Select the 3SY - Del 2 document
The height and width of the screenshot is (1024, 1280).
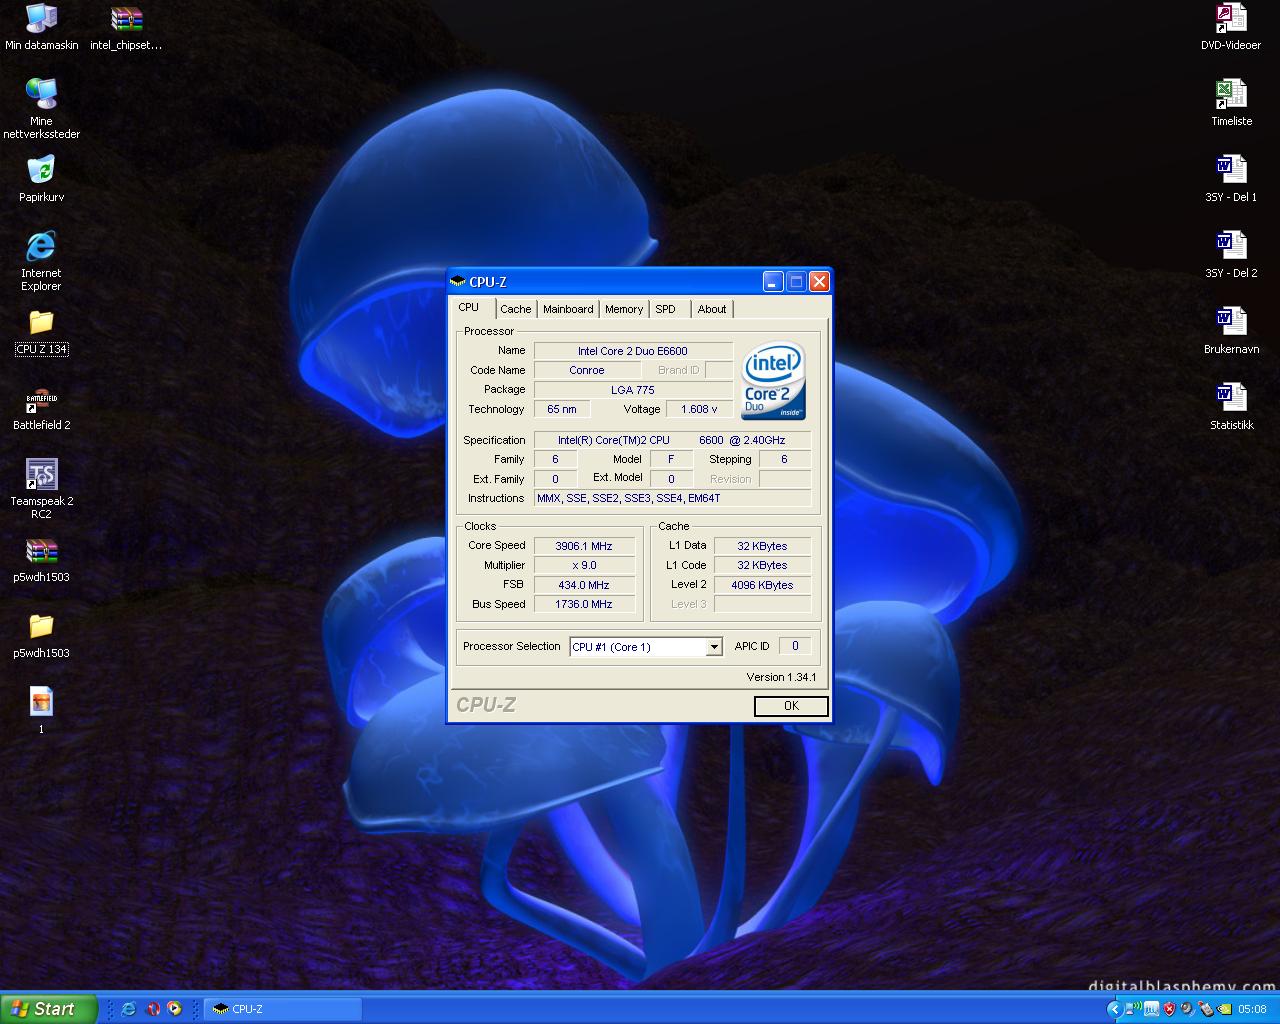click(x=1231, y=256)
